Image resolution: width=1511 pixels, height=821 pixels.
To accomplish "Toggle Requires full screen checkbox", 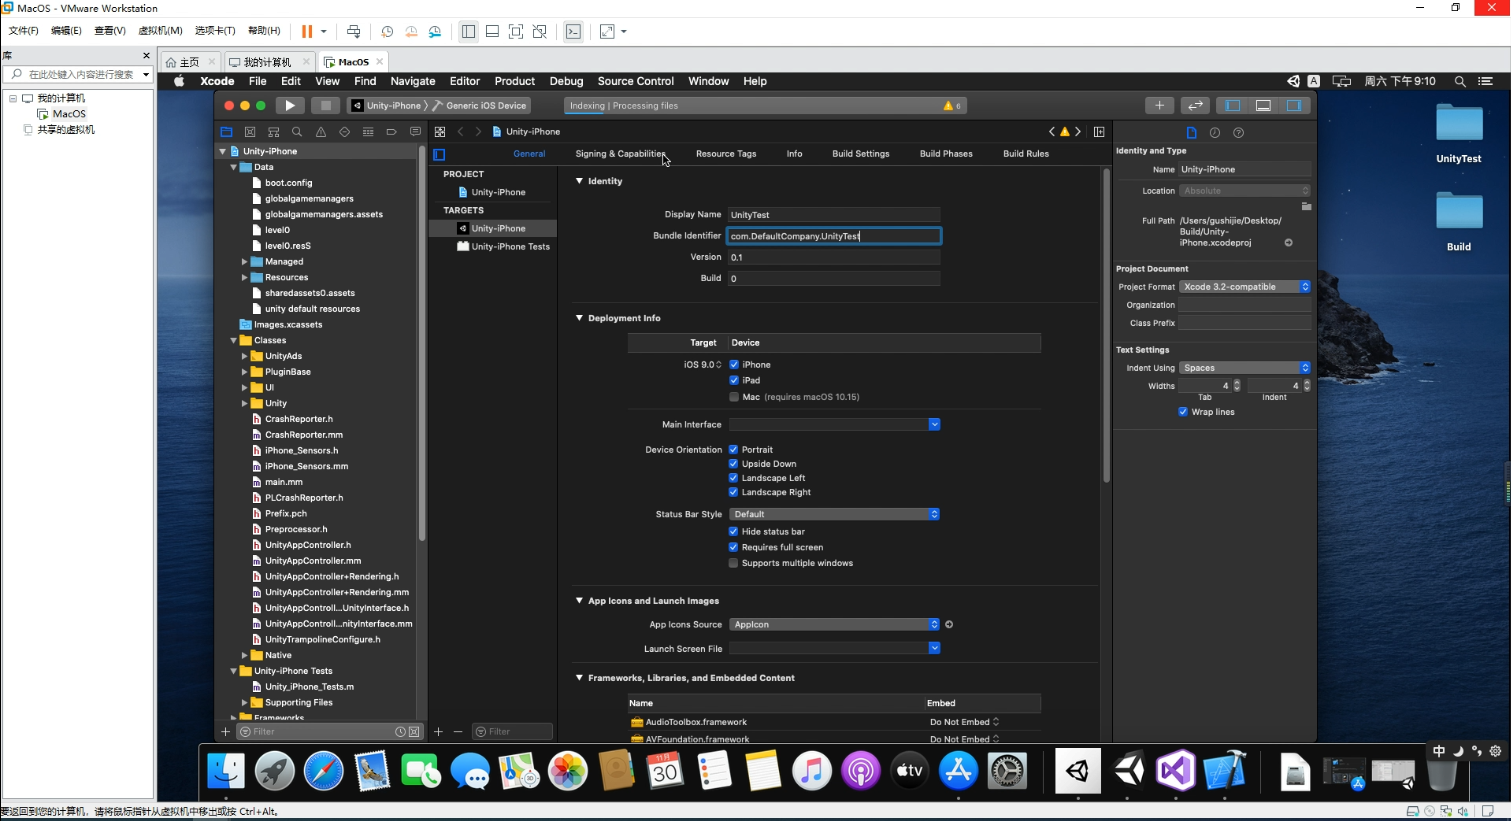I will 734,548.
